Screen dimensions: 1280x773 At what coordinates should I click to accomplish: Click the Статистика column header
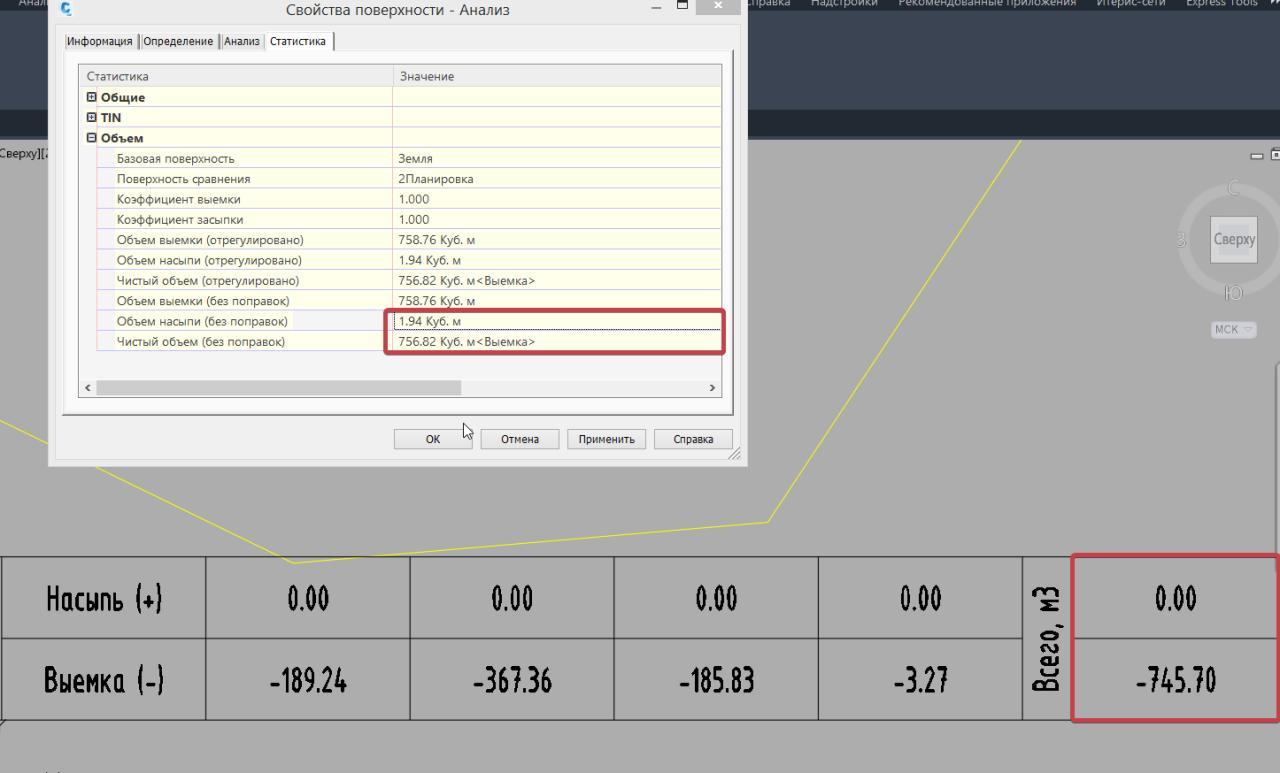236,76
